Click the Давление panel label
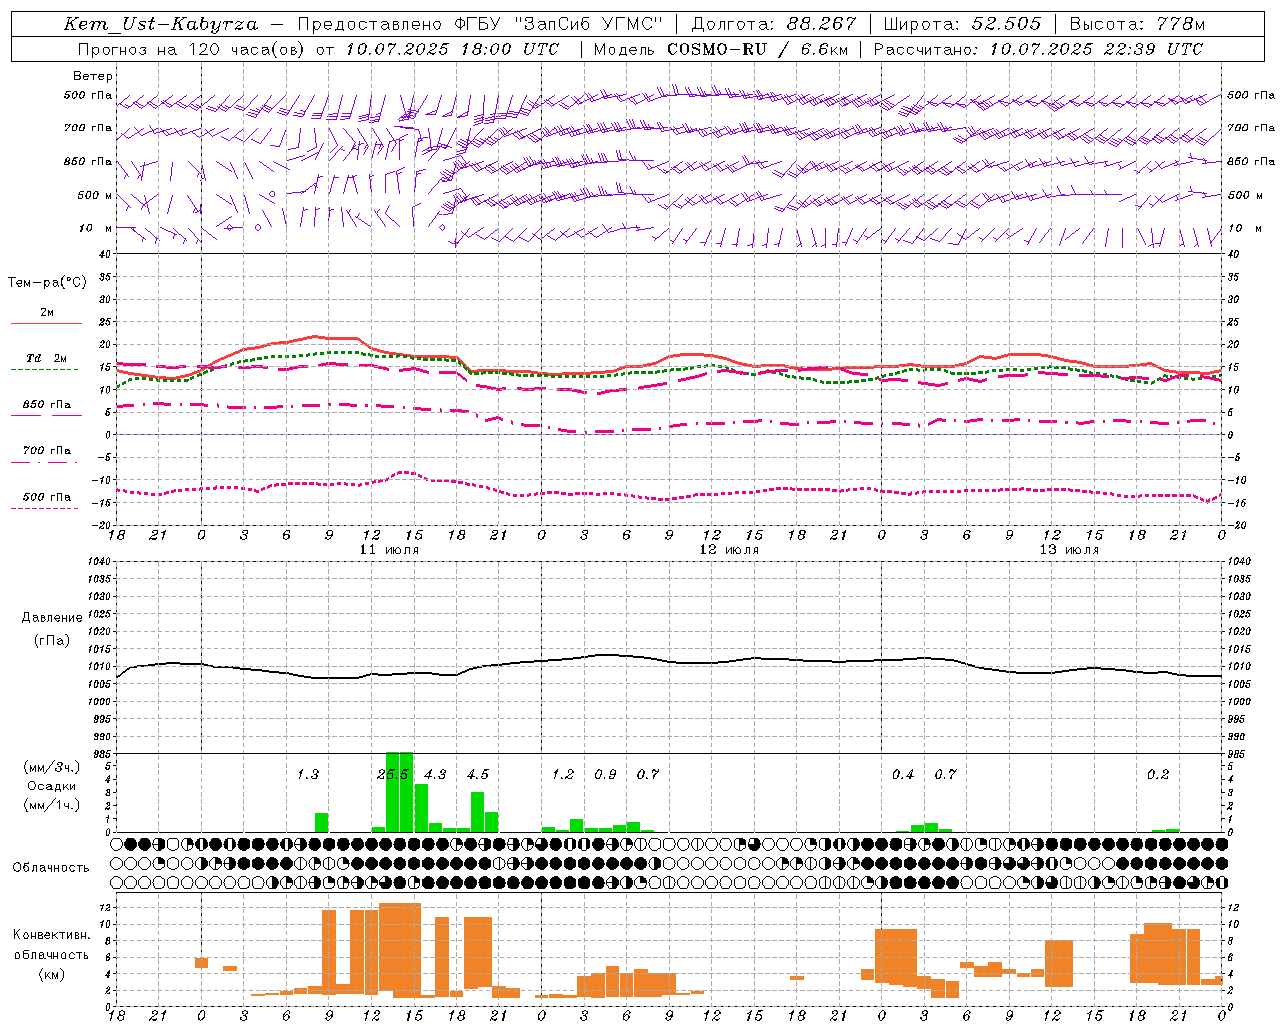The image size is (1280, 1024). (52, 618)
